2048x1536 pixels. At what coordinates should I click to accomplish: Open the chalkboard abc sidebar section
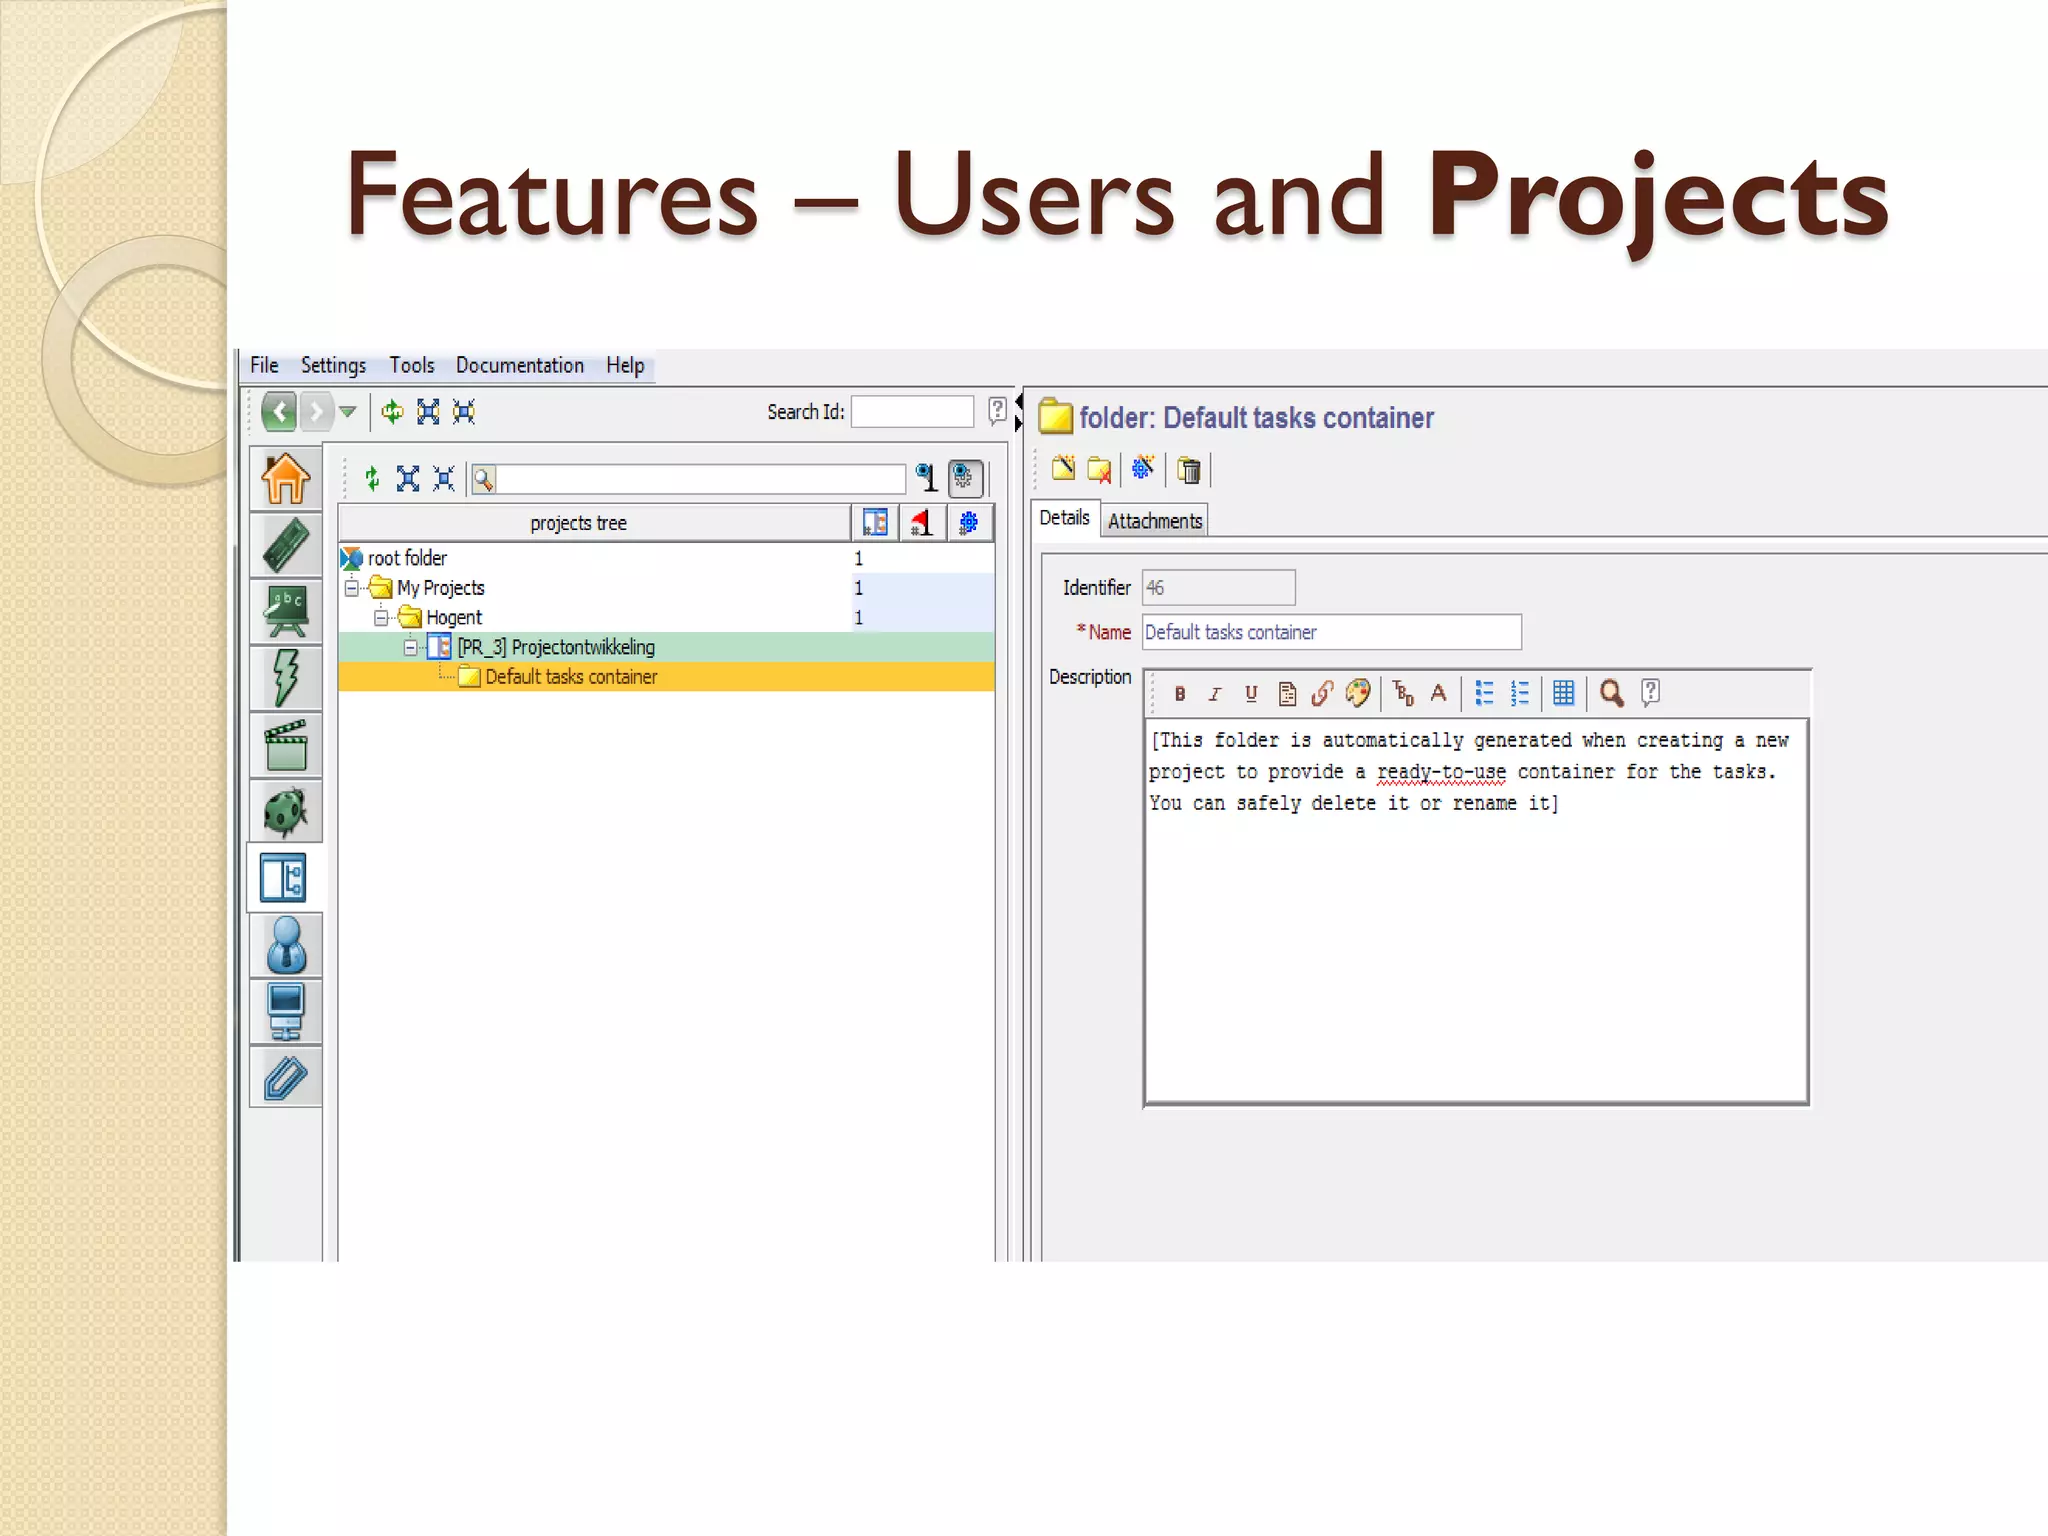point(286,611)
